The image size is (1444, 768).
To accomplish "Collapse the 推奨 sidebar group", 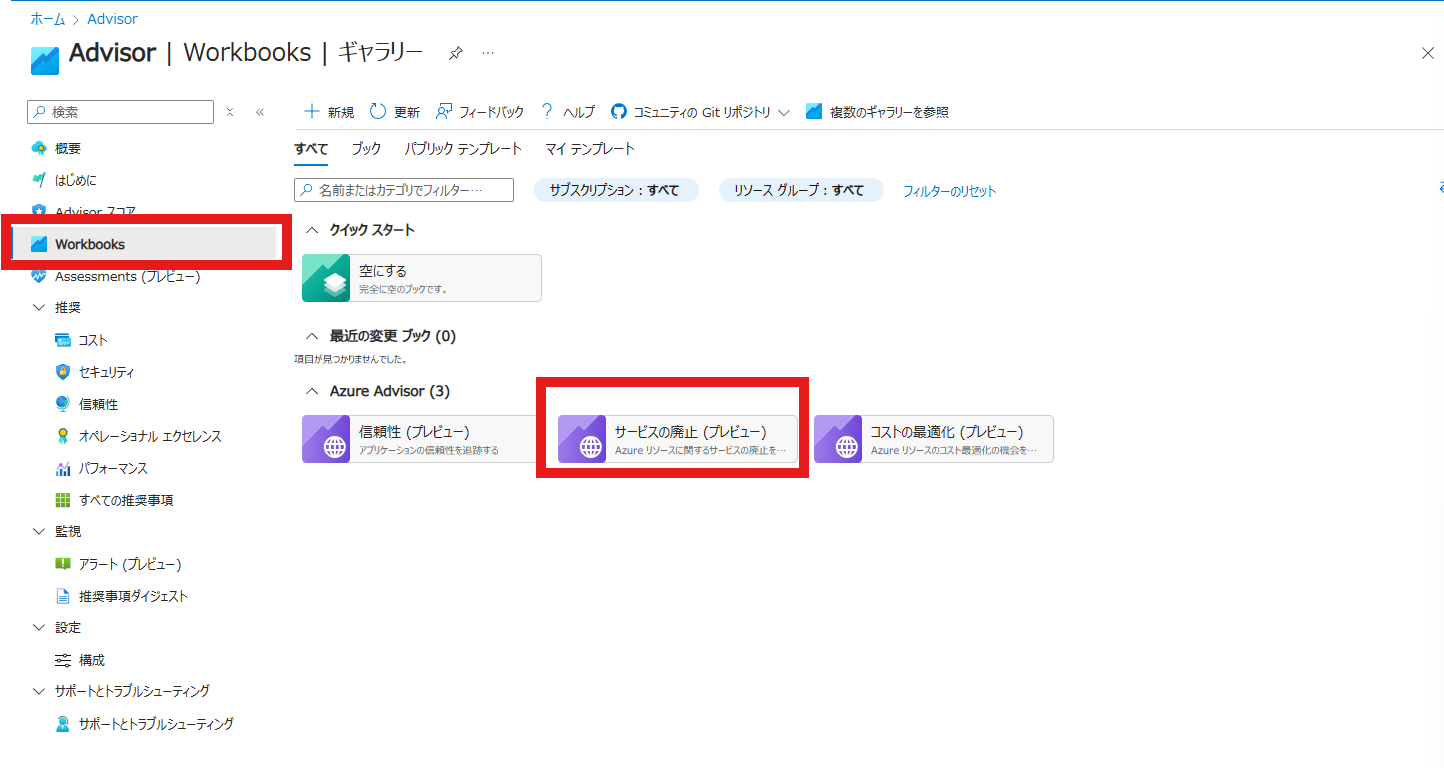I will tap(39, 308).
